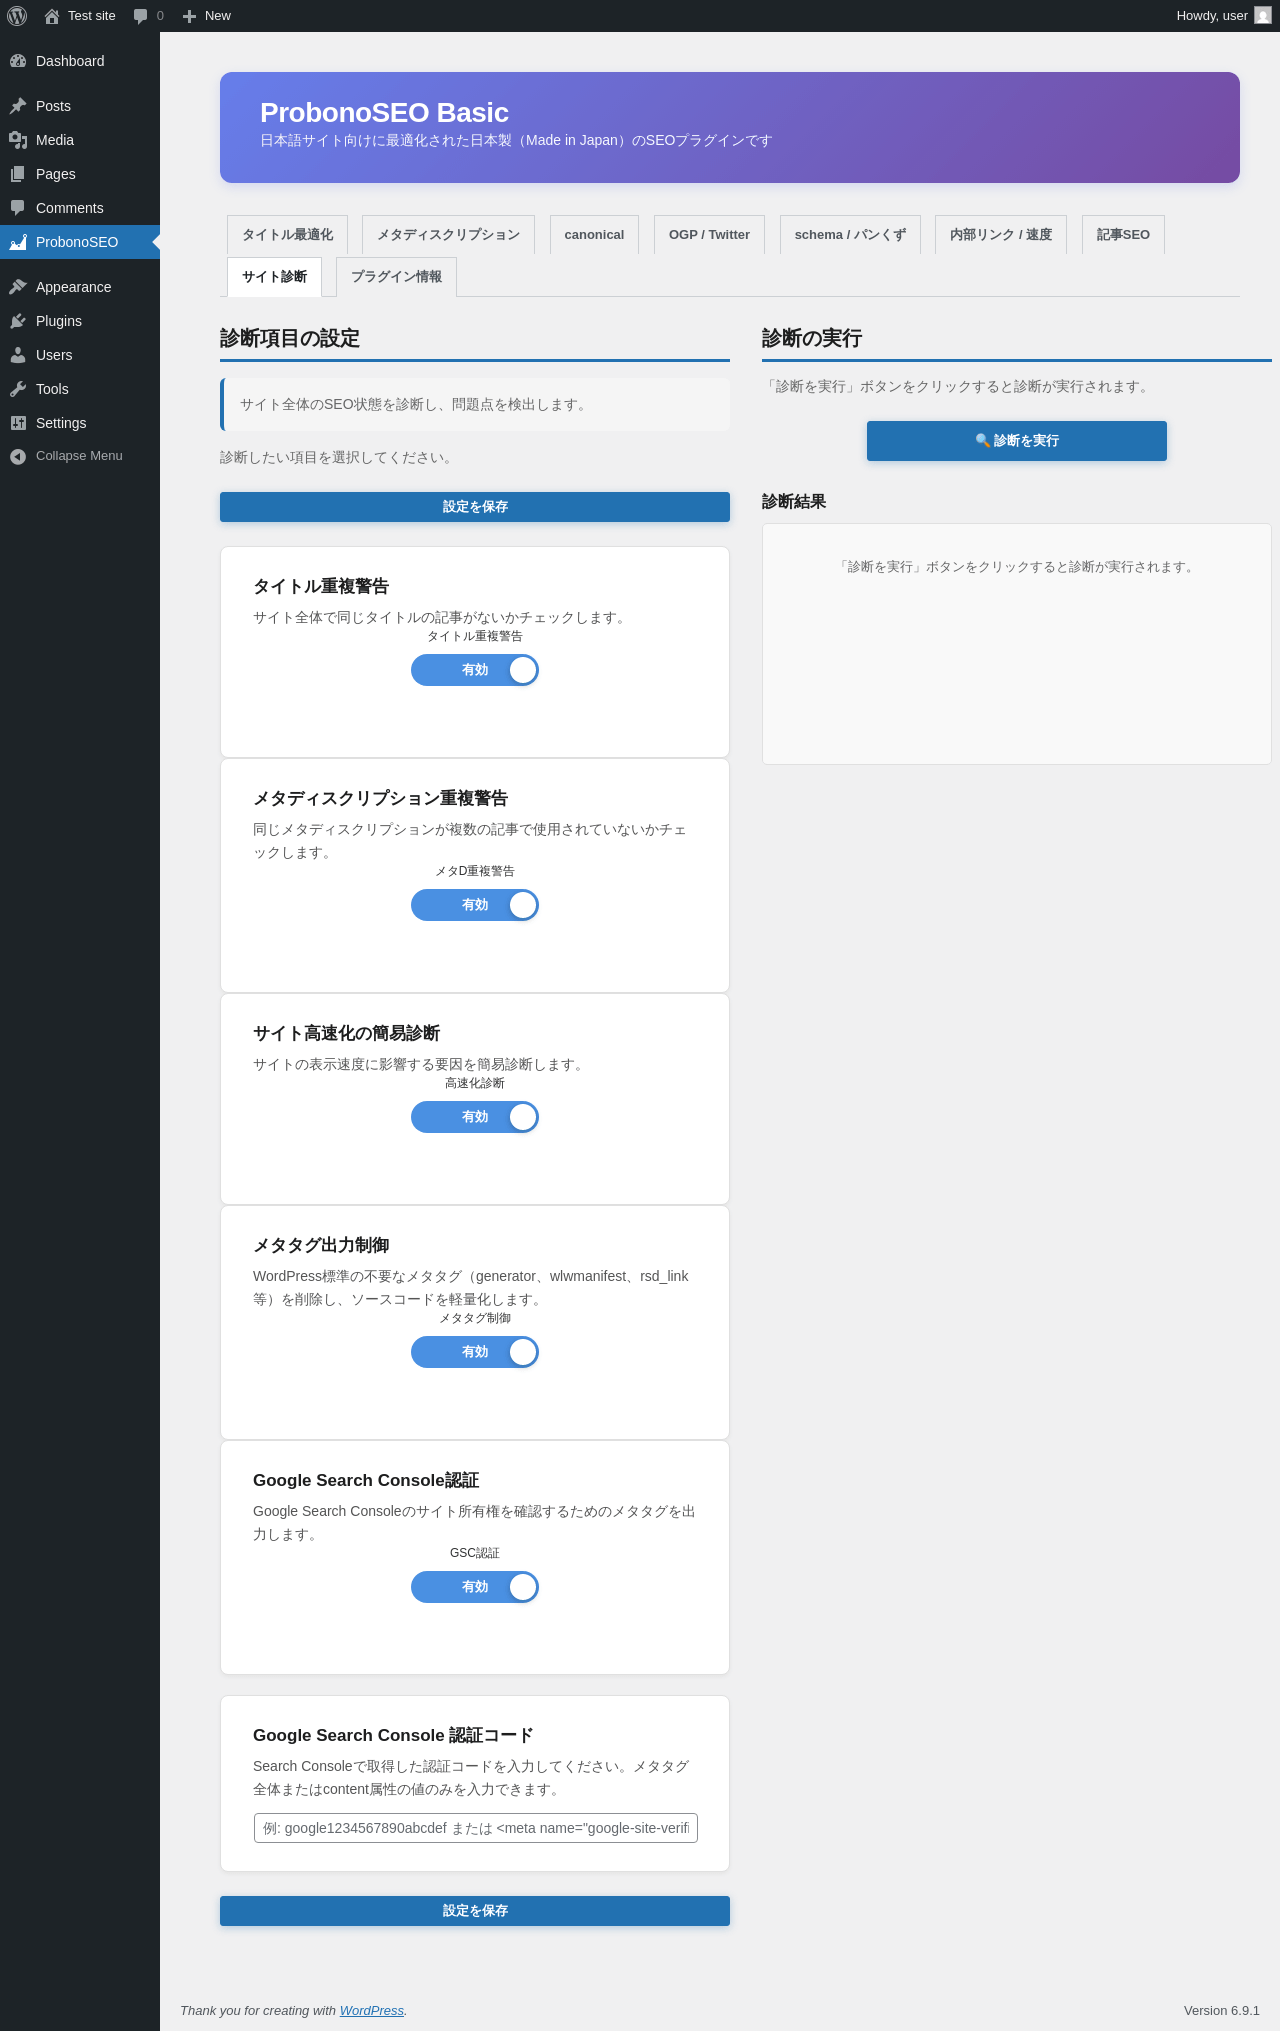Focus the Search Console 認証コード input field
Viewport: 1280px width, 2031px height.
(476, 1828)
